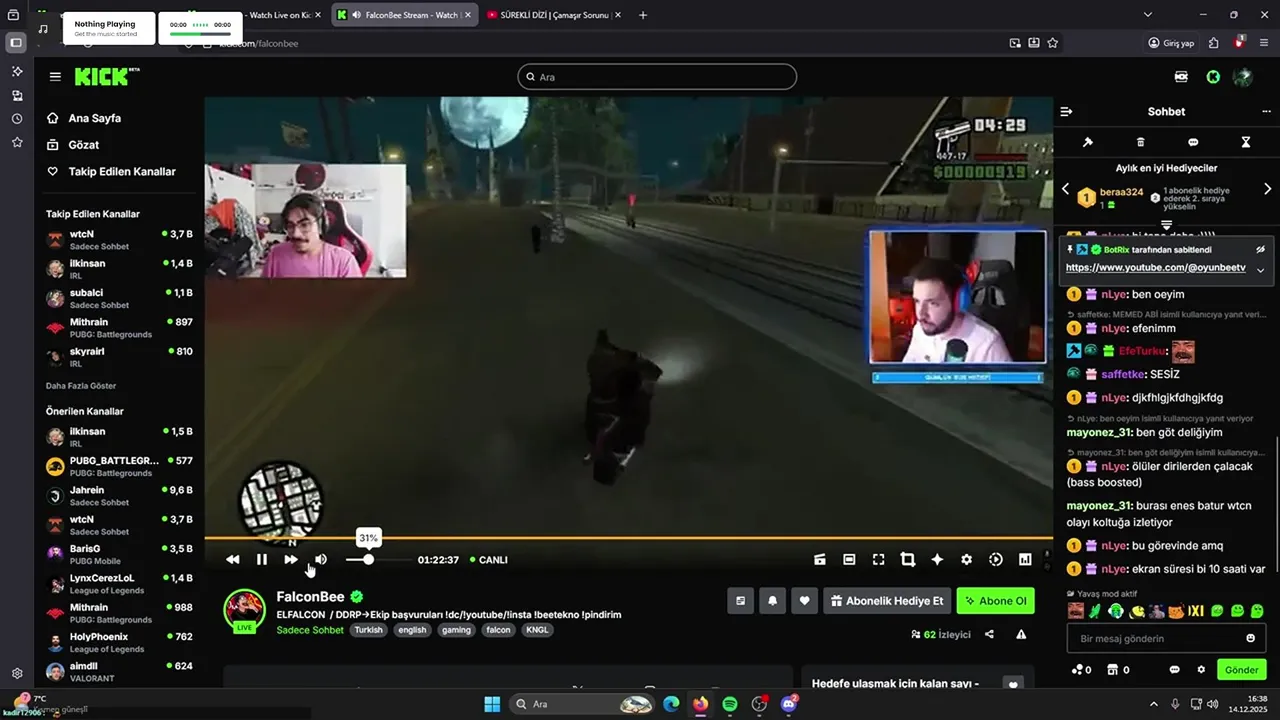Click the chat bubble icon beside settings gear

[x=1175, y=670]
